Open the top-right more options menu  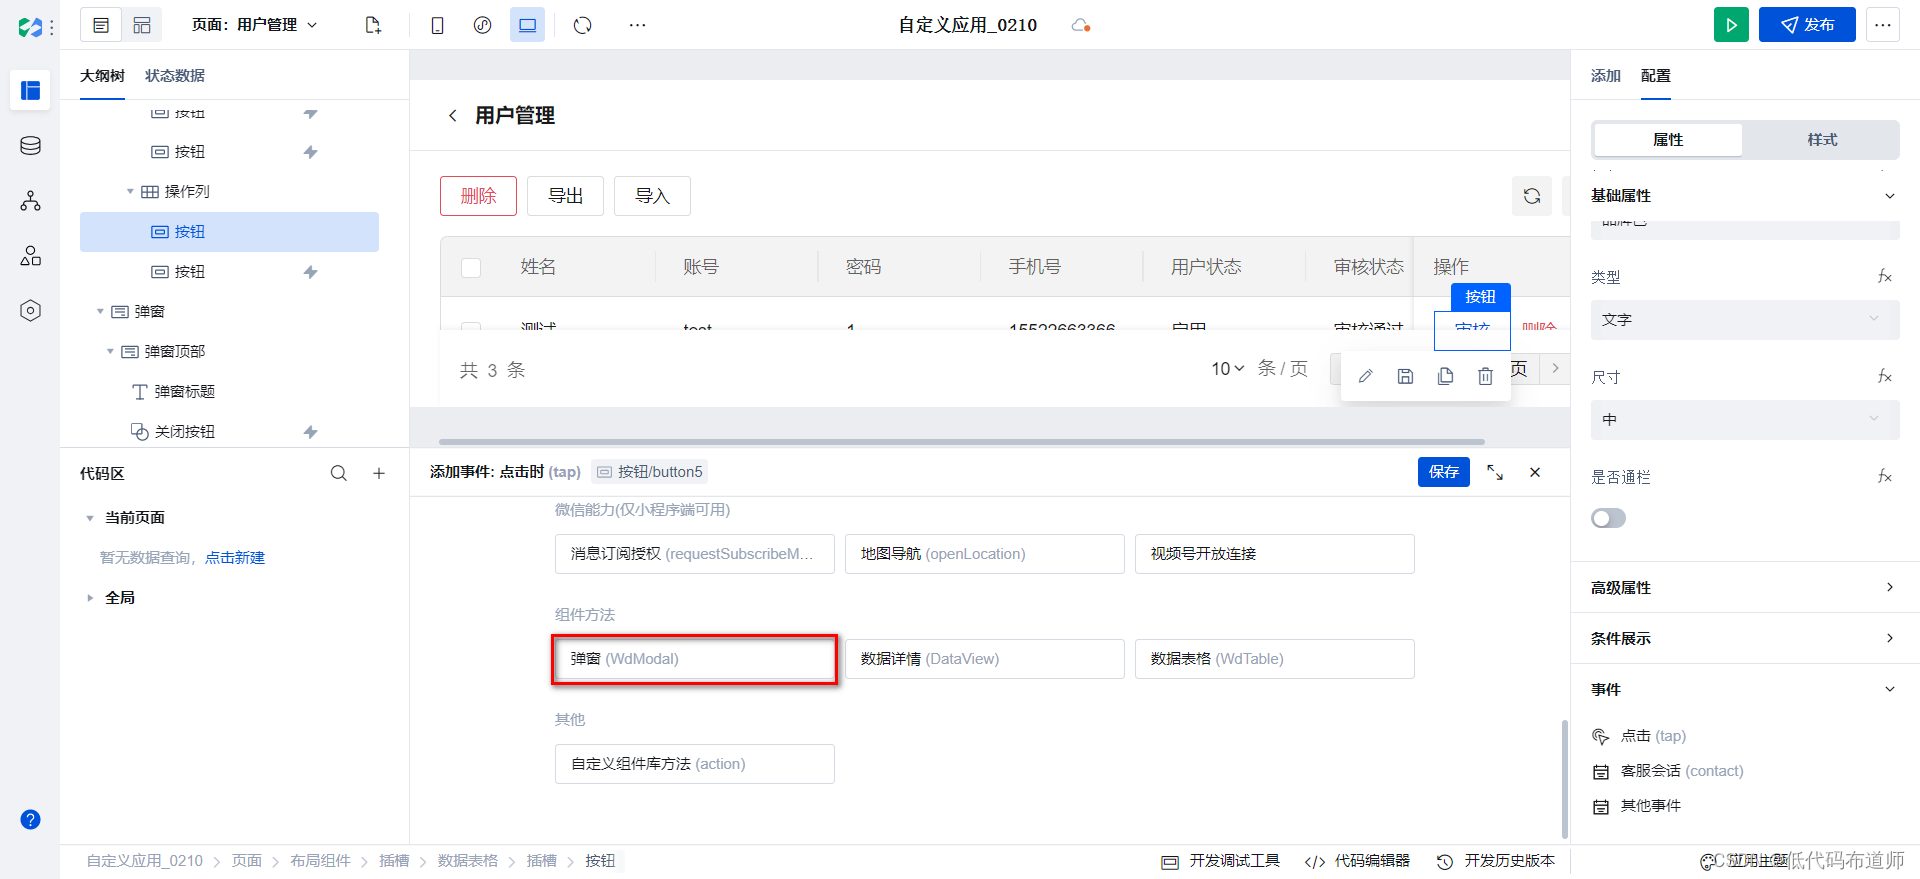[1883, 25]
